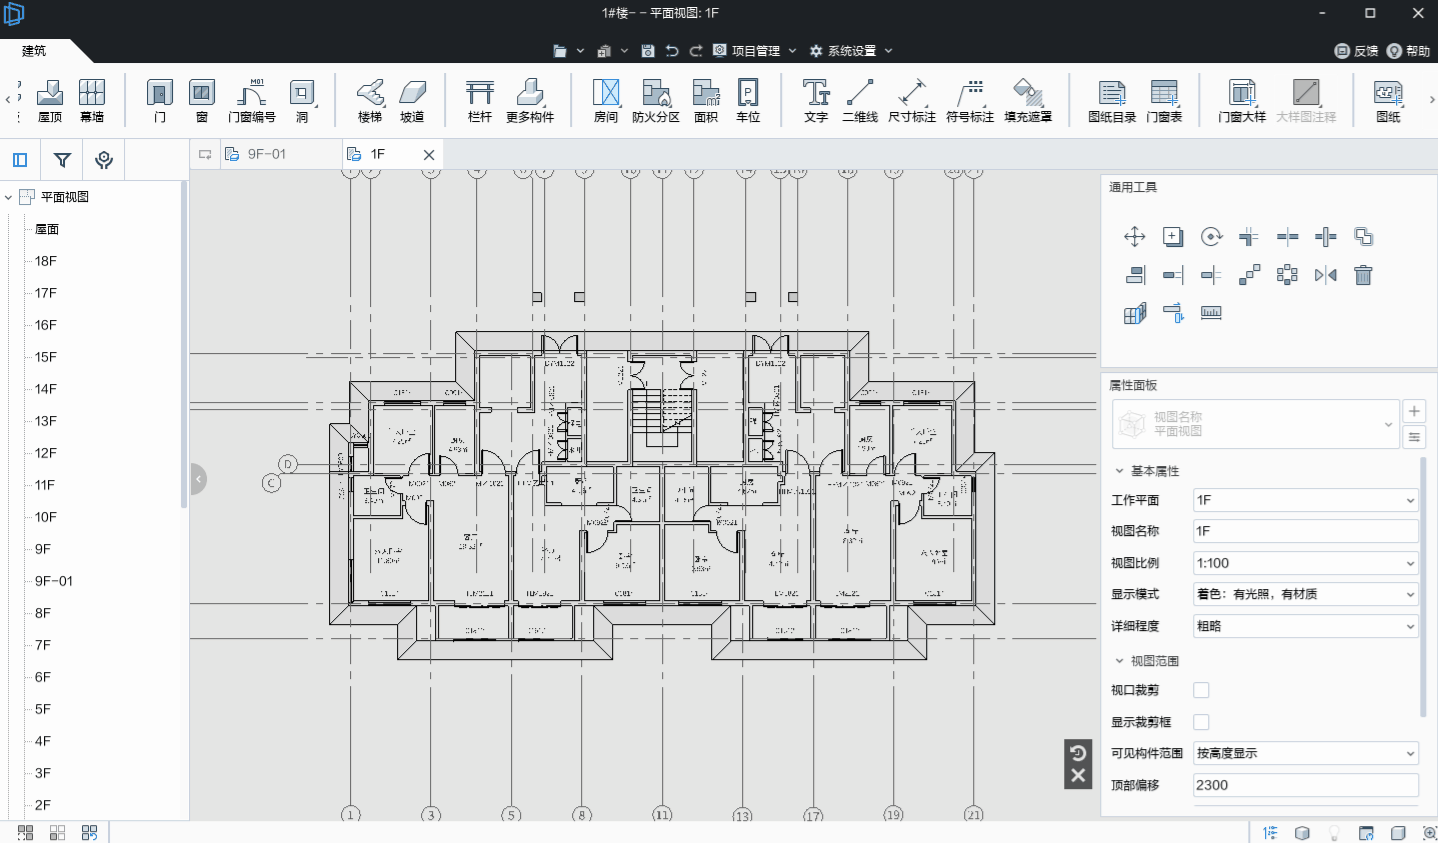Select the 建筑 ribbon tab
The image size is (1438, 843).
(34, 51)
